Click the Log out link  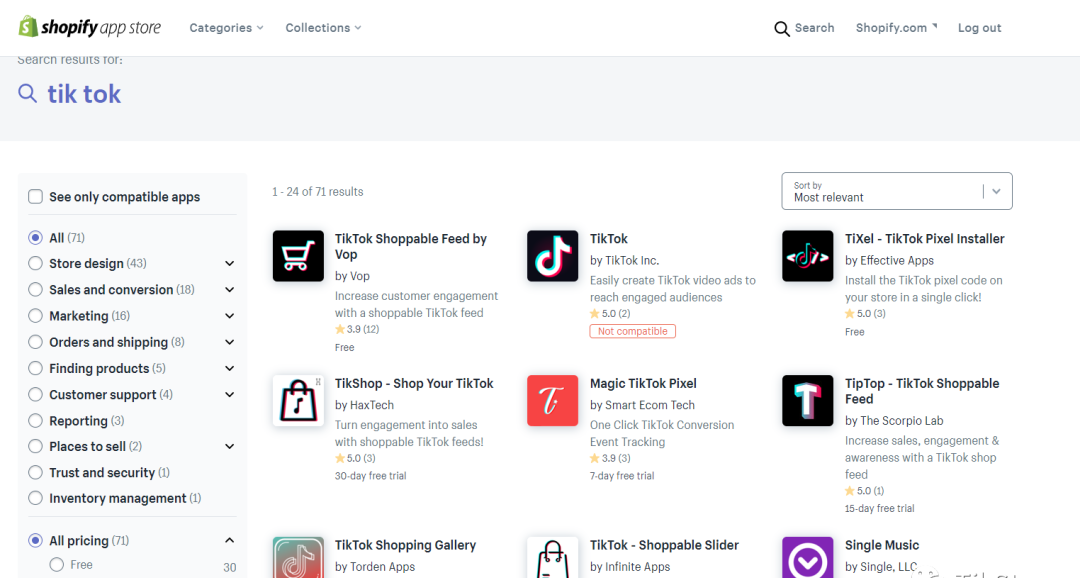tap(979, 28)
